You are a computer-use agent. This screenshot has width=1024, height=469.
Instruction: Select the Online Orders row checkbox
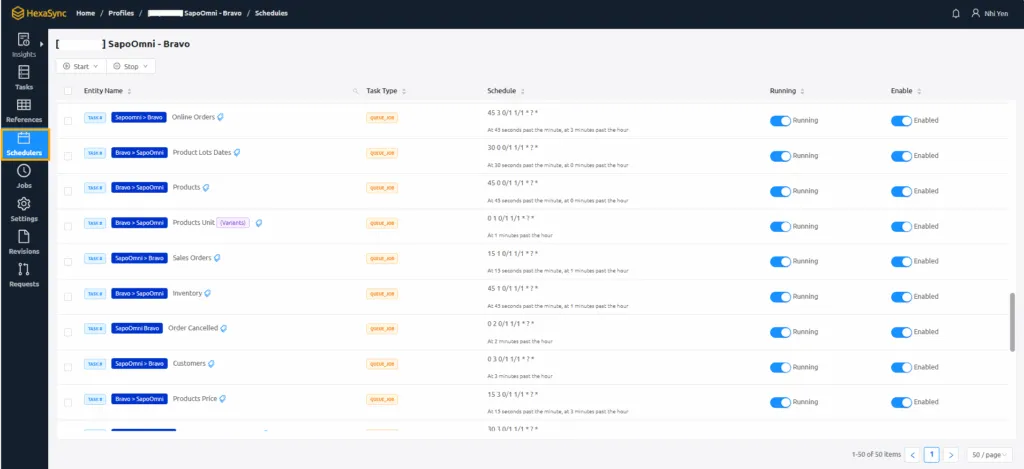68,121
